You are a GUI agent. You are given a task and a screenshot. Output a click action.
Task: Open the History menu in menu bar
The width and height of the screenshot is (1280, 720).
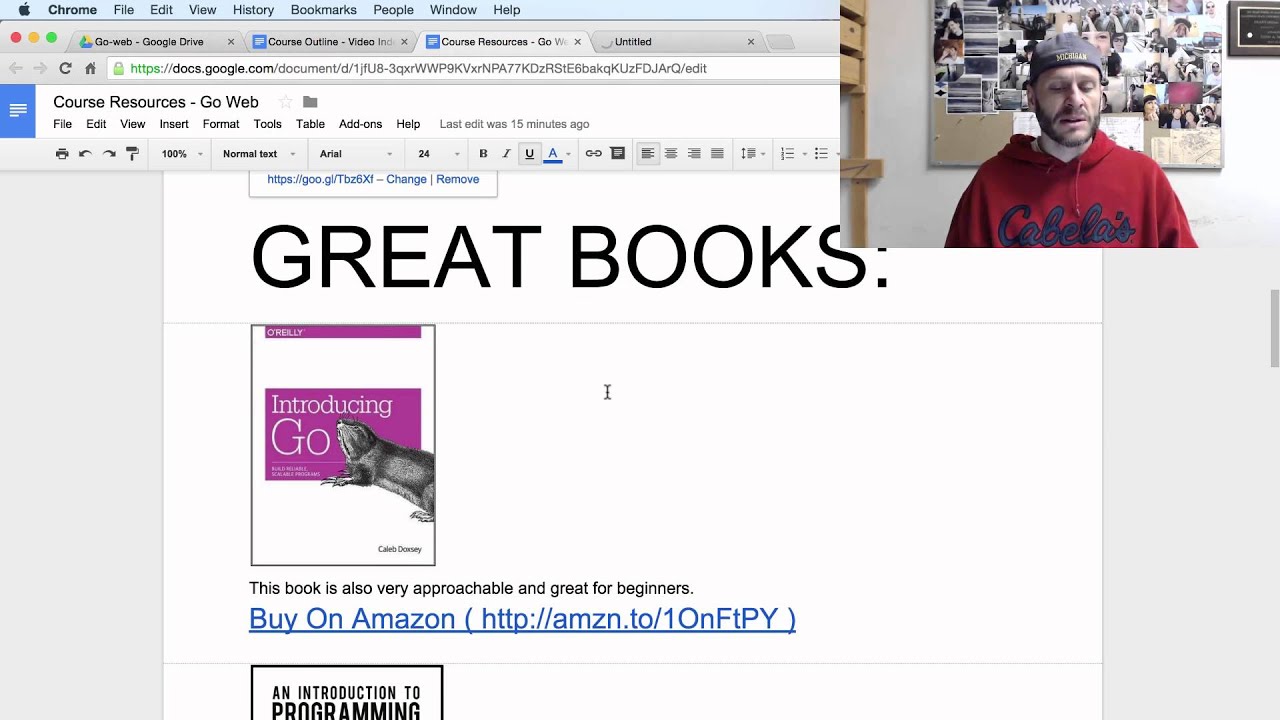[x=253, y=10]
